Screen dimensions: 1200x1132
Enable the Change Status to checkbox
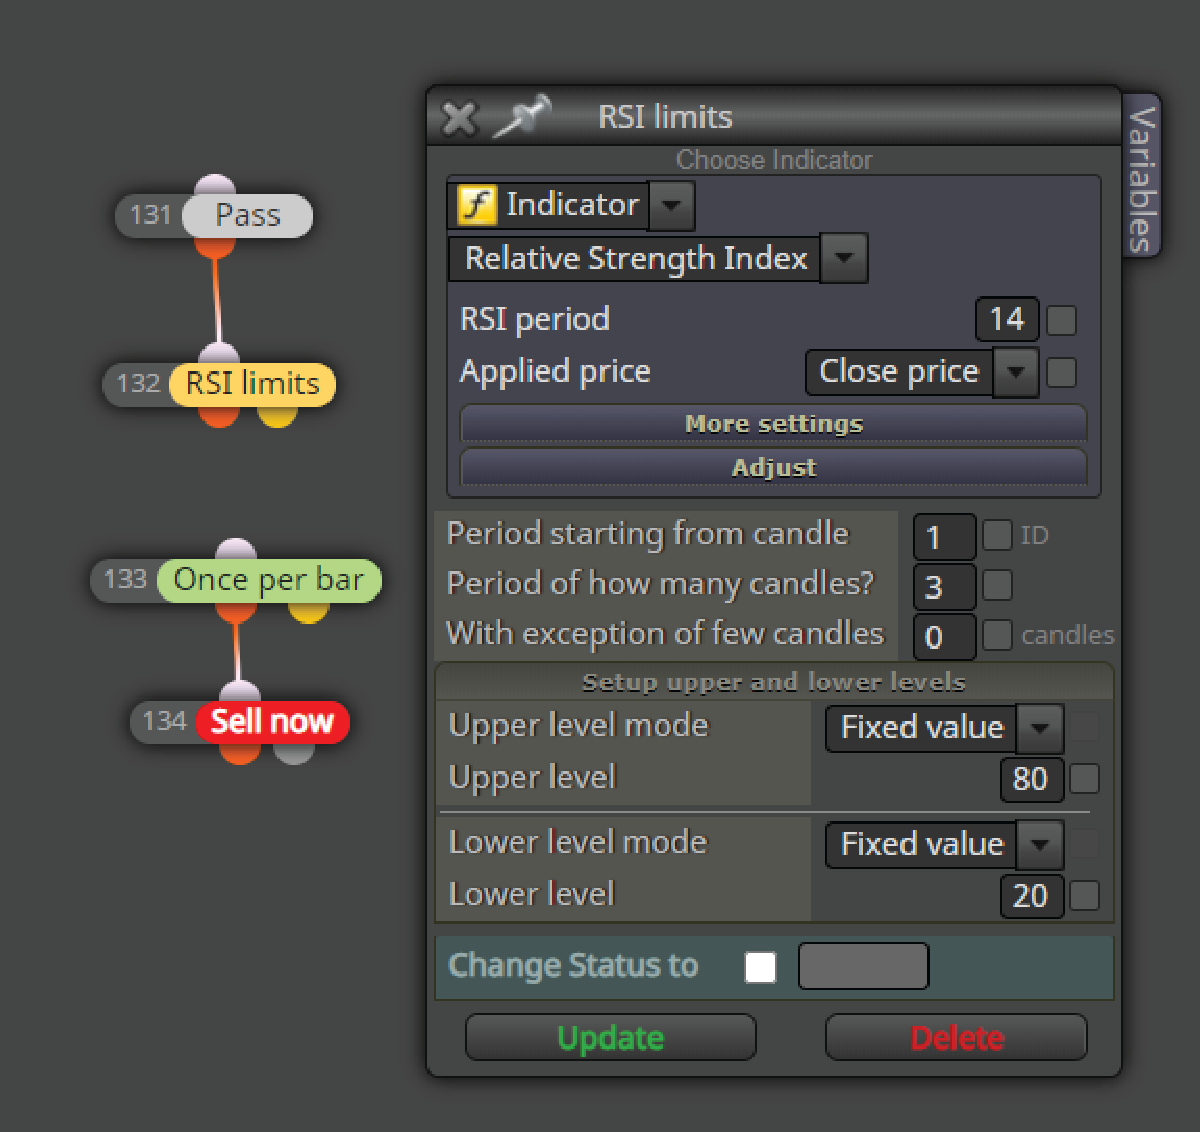tap(760, 967)
